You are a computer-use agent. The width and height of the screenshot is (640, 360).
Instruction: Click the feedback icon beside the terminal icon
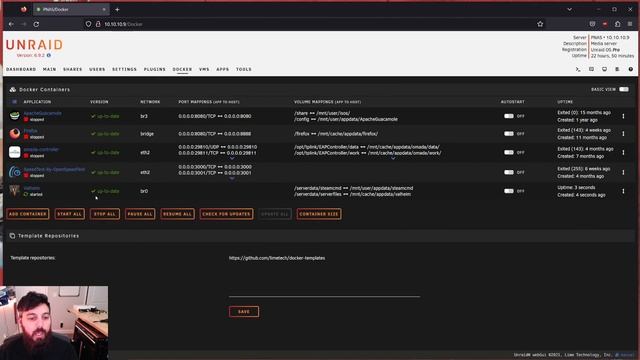[x=591, y=69]
